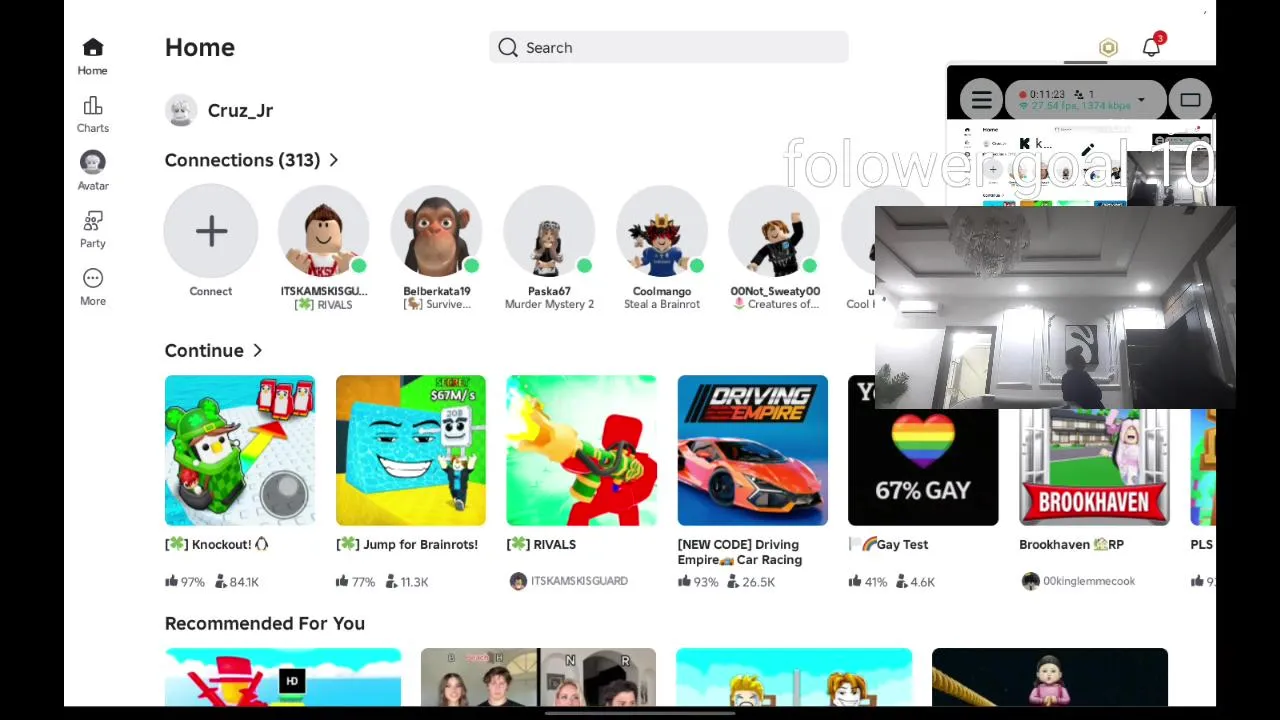
Task: Open Paska67 friend avatar
Action: (549, 231)
